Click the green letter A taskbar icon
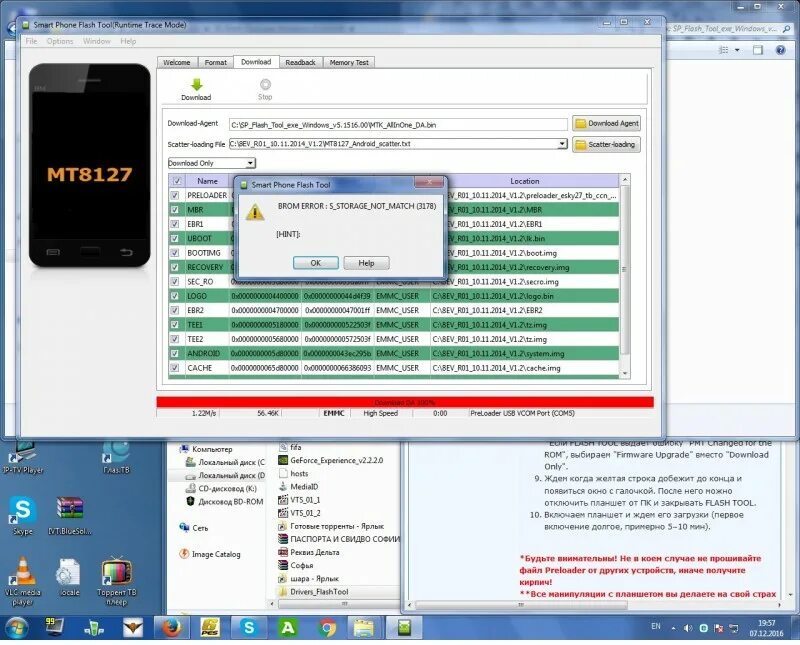Screen dimensions: 800x645 (x=288, y=628)
